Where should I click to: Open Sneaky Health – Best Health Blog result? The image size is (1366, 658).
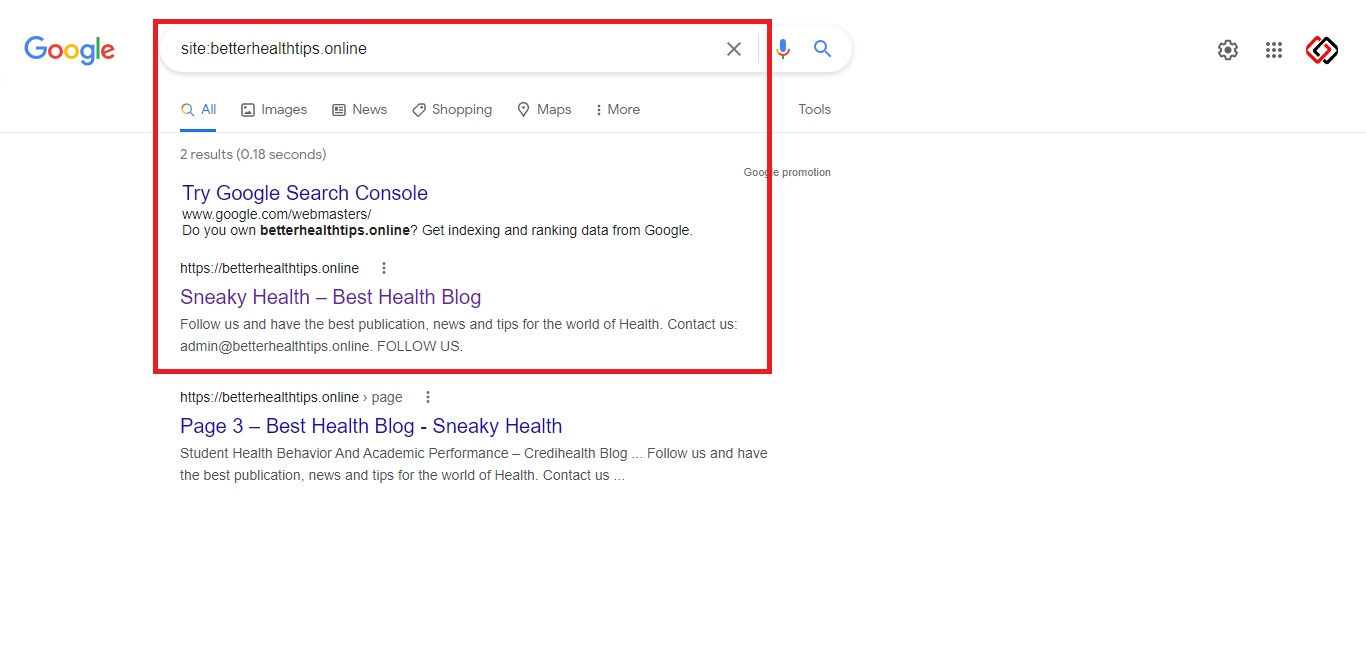point(331,297)
